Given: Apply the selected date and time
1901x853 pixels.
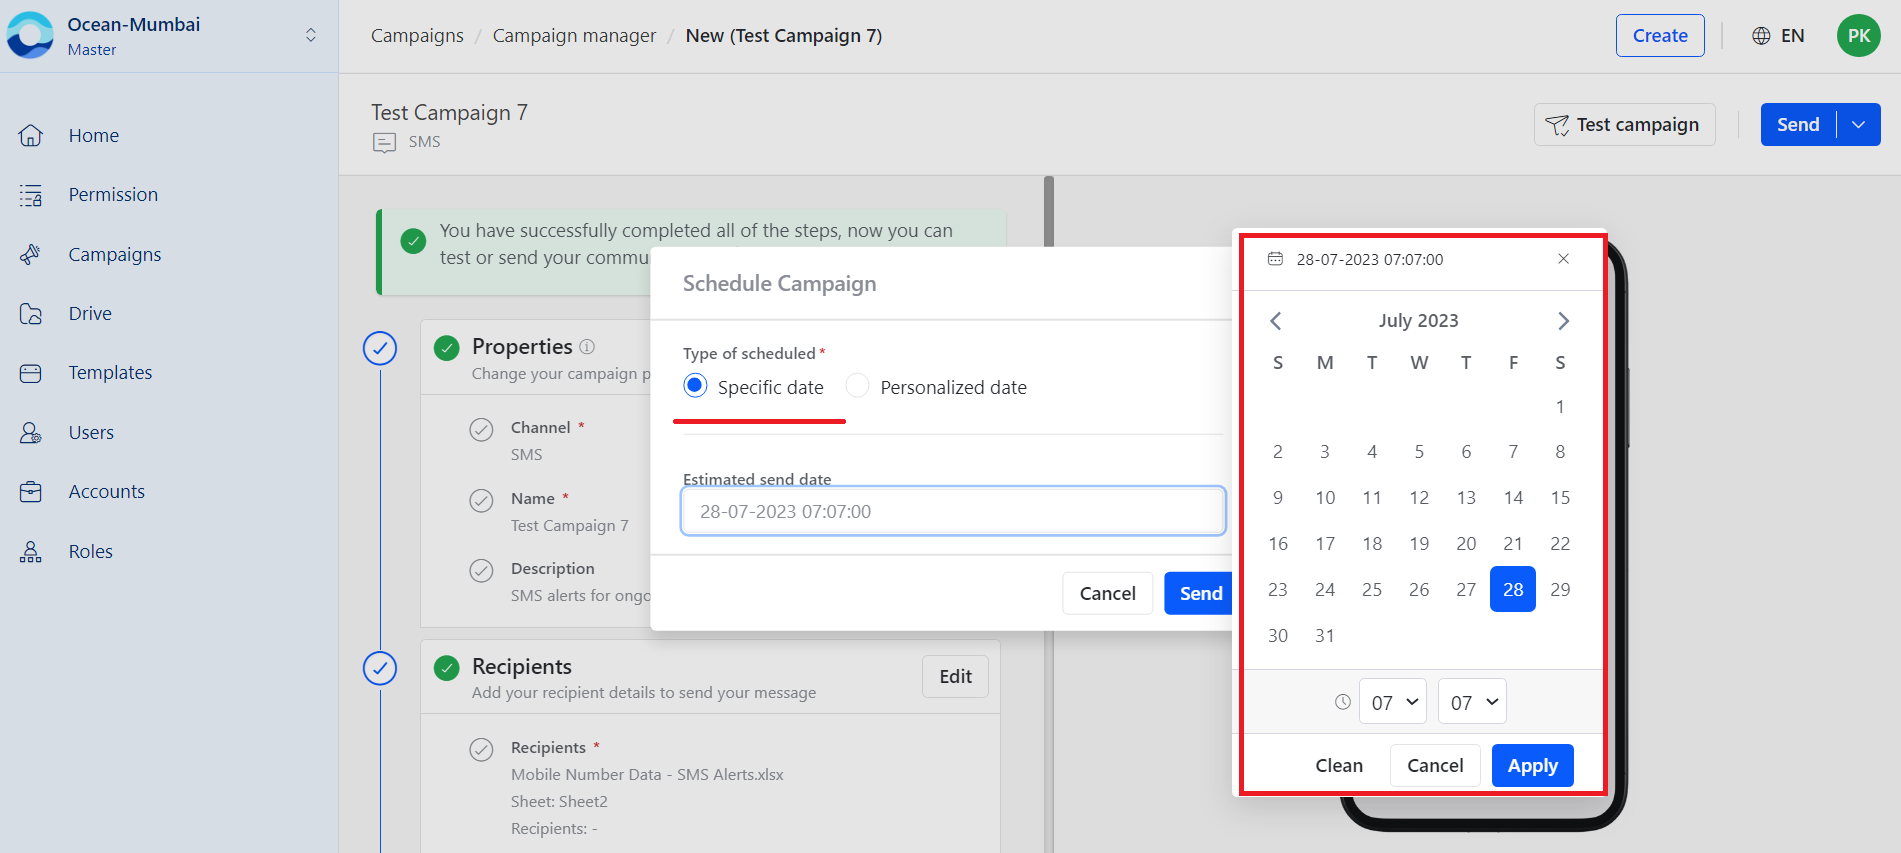Looking at the screenshot, I should [x=1533, y=766].
